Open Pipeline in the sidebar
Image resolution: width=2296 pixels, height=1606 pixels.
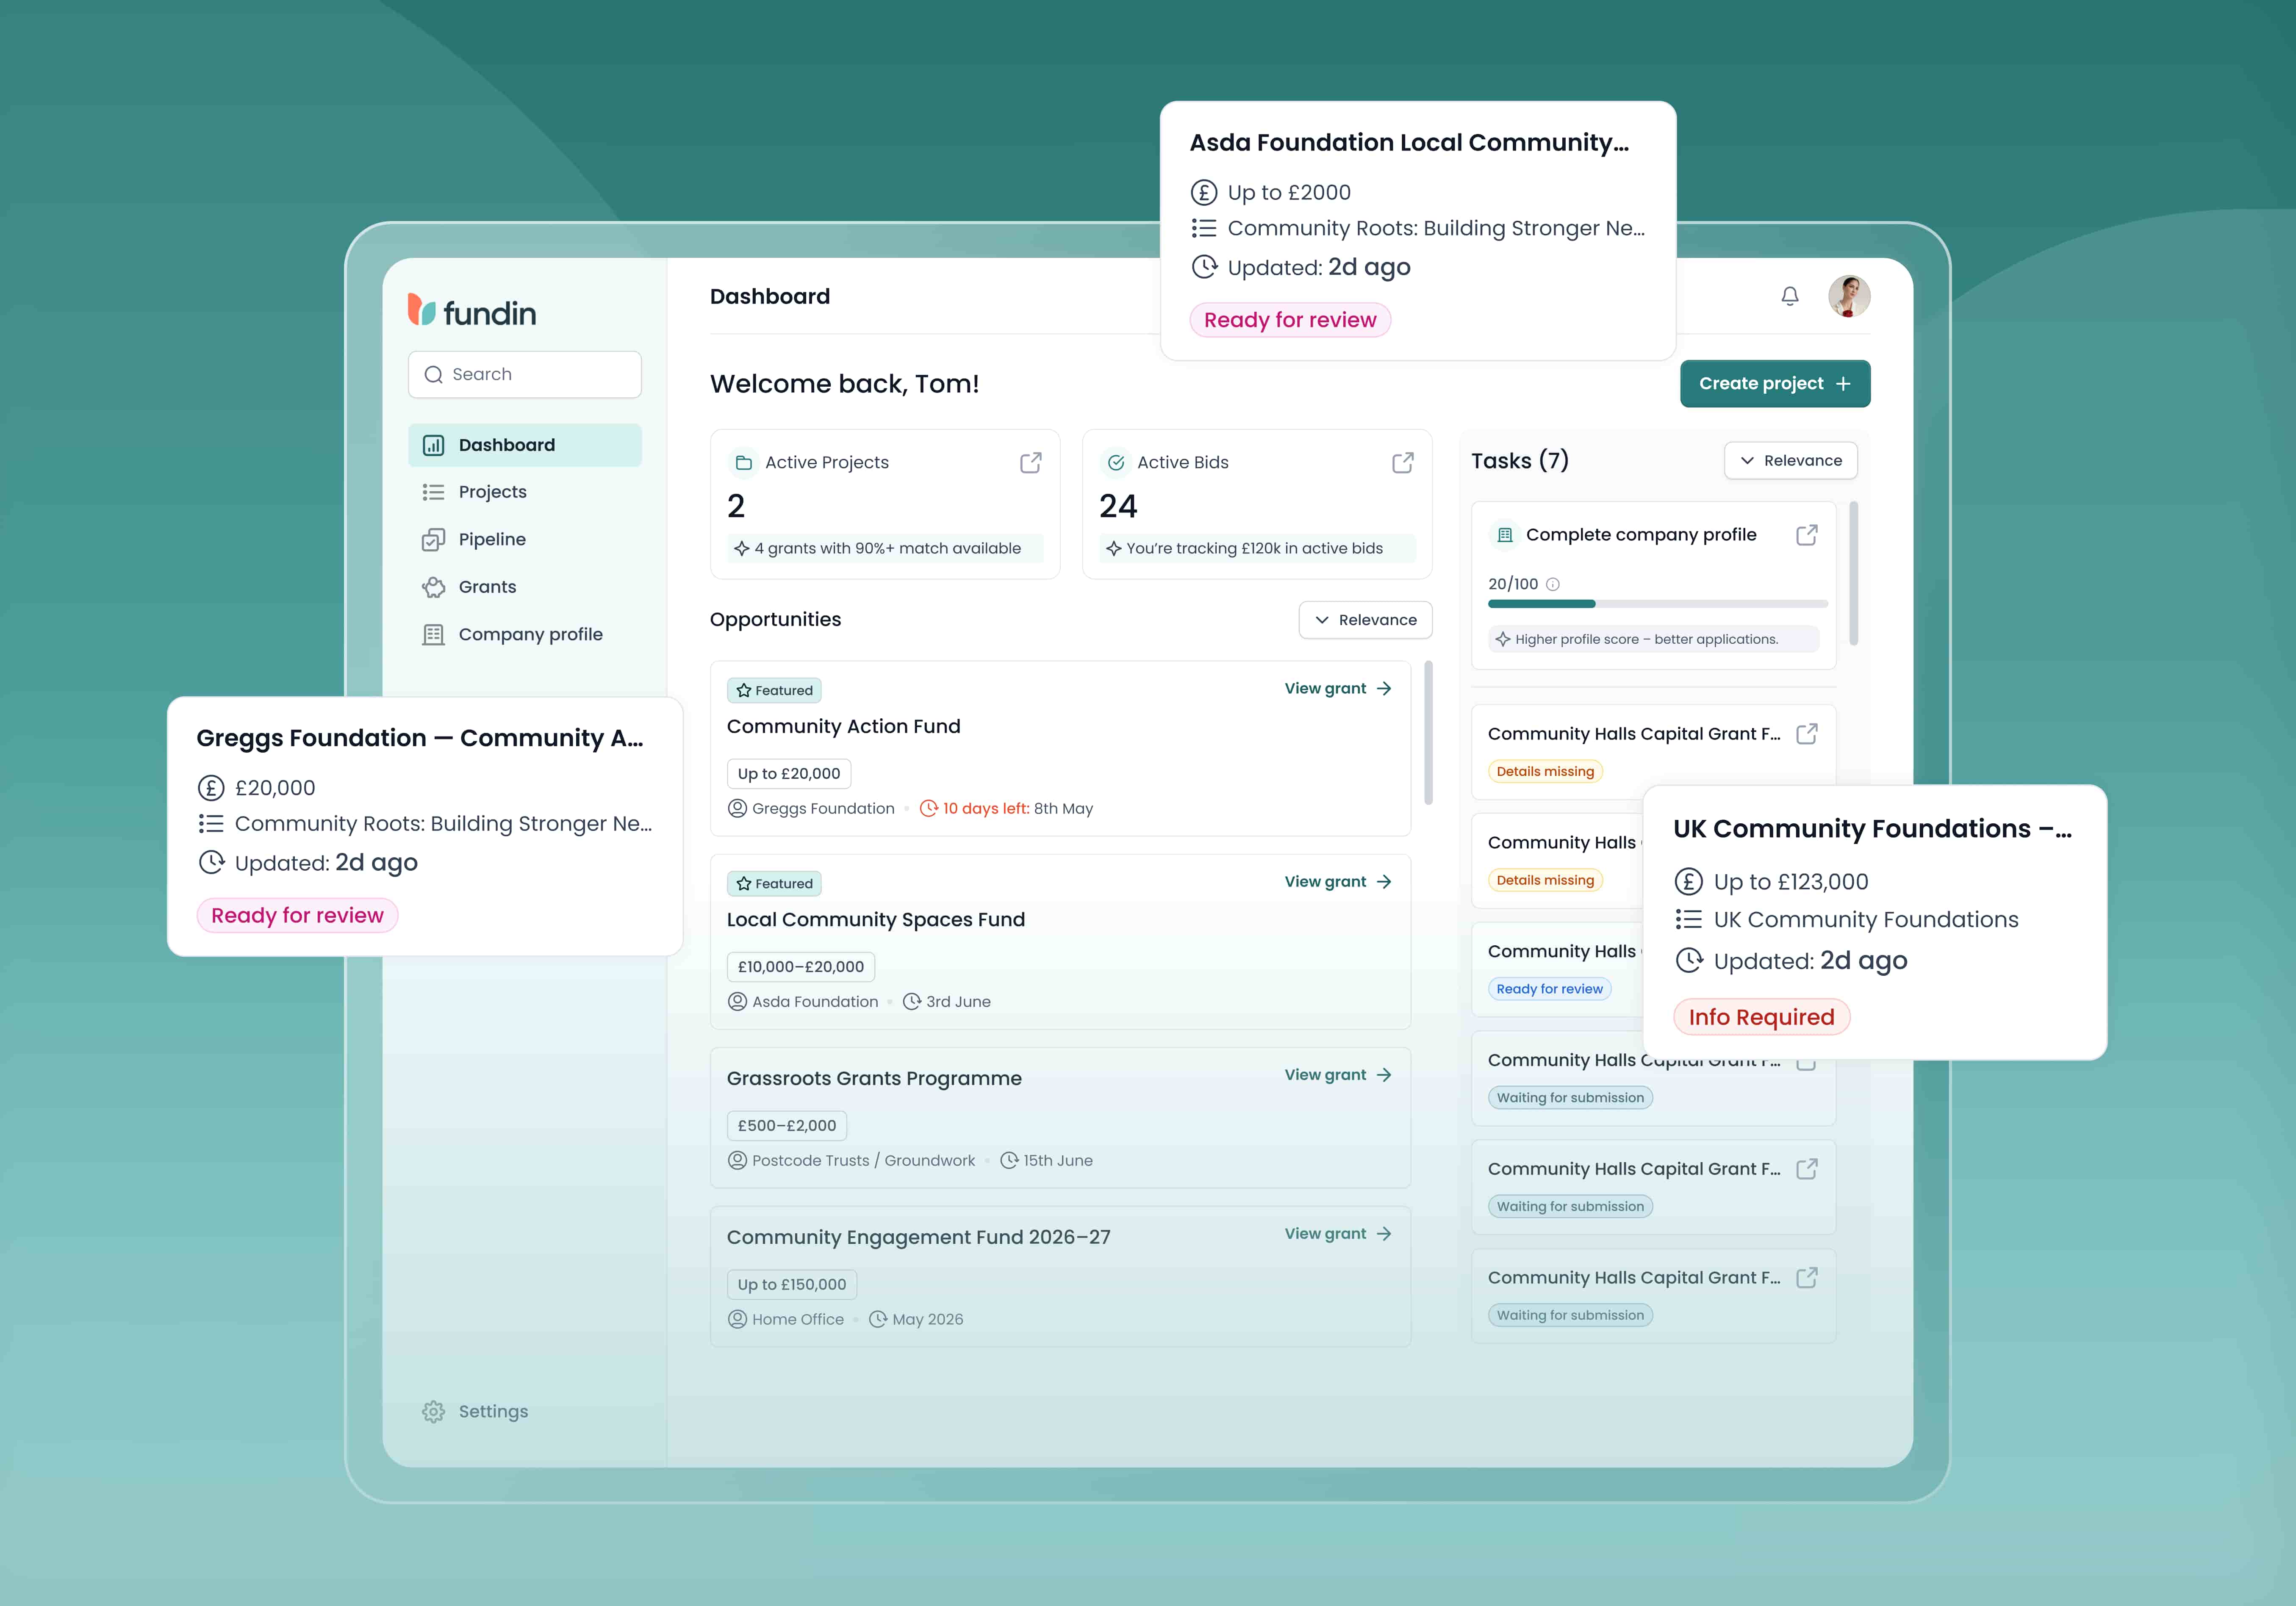click(x=525, y=539)
